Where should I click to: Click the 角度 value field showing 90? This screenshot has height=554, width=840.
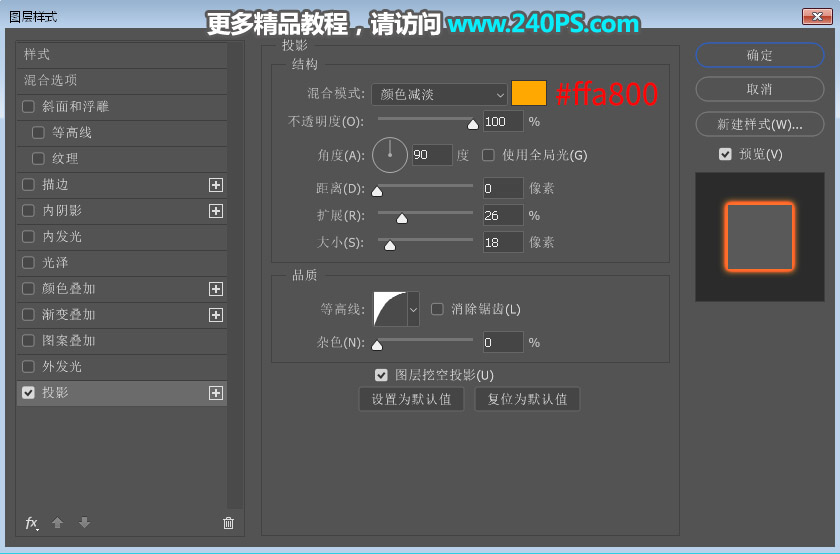pyautogui.click(x=432, y=155)
